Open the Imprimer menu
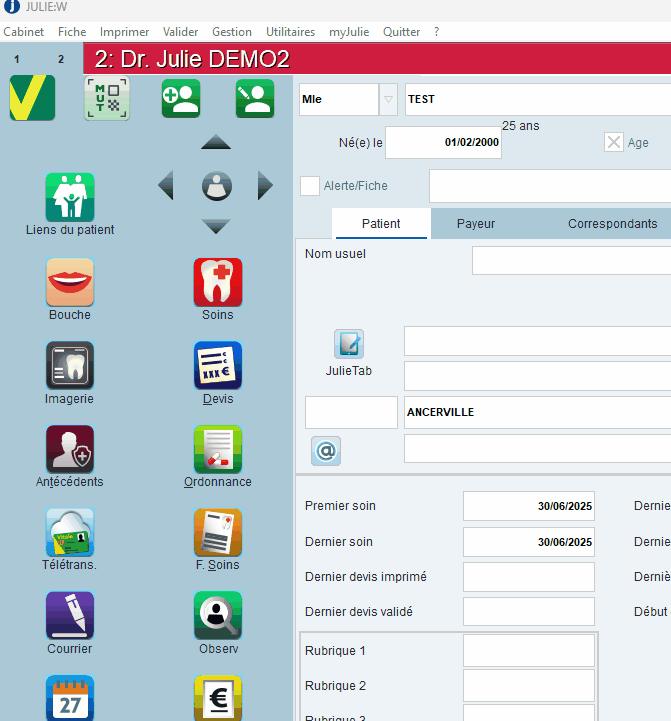 124,32
